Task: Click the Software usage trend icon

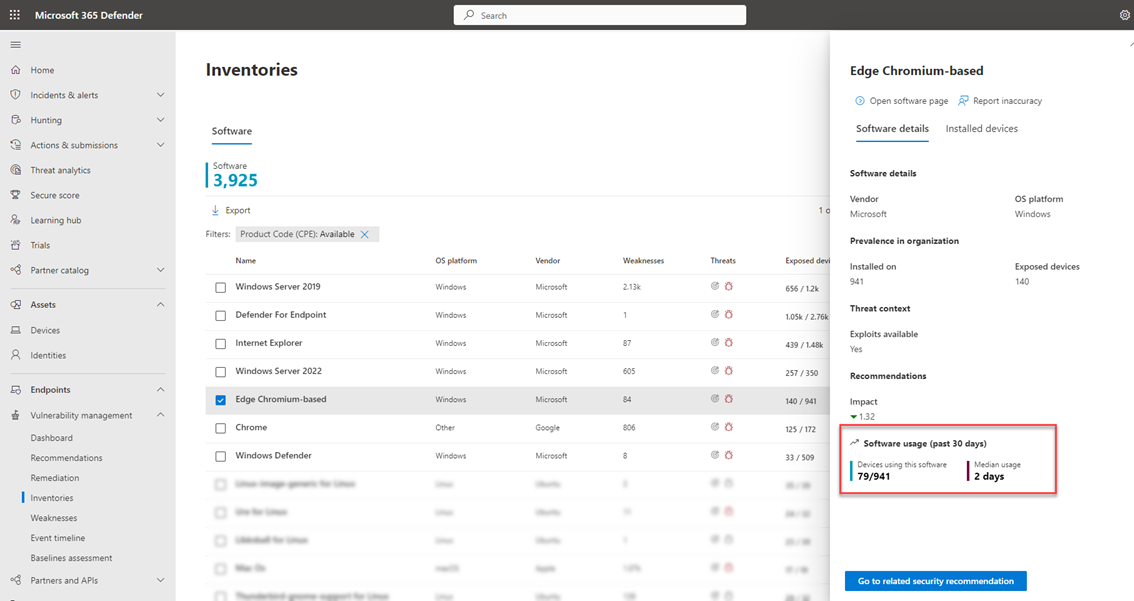Action: (x=854, y=443)
